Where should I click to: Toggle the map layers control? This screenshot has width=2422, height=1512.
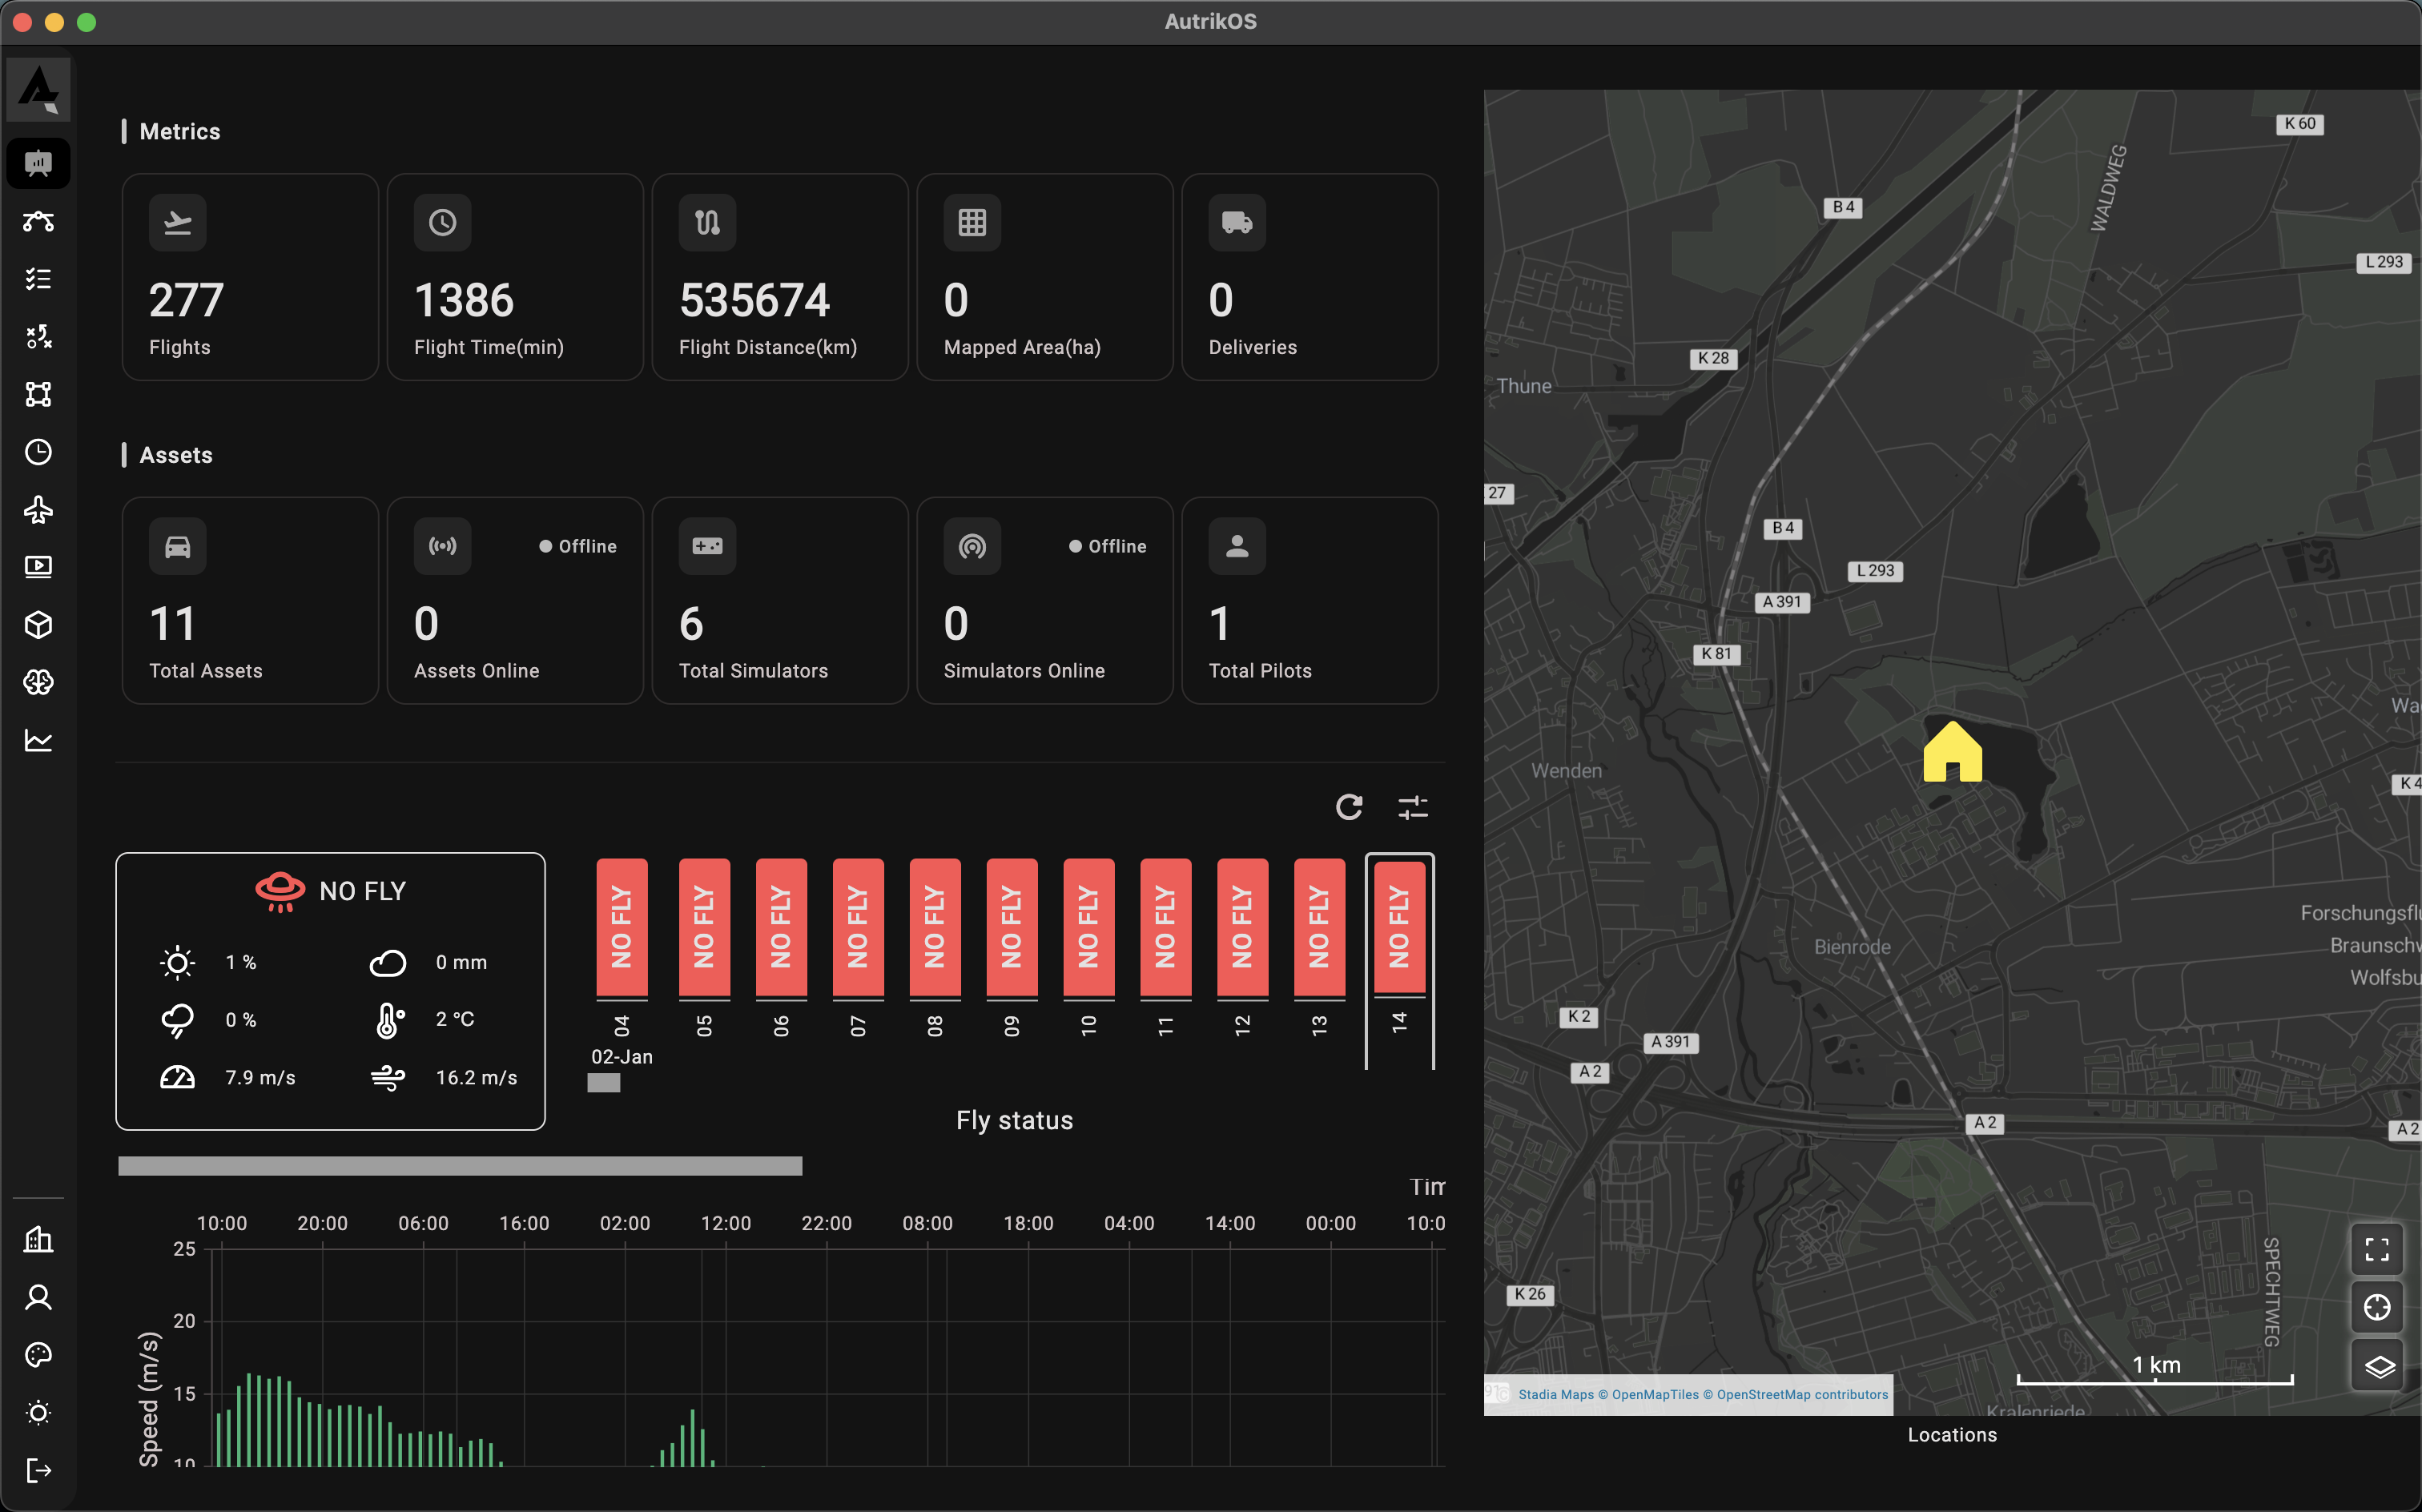(2377, 1365)
